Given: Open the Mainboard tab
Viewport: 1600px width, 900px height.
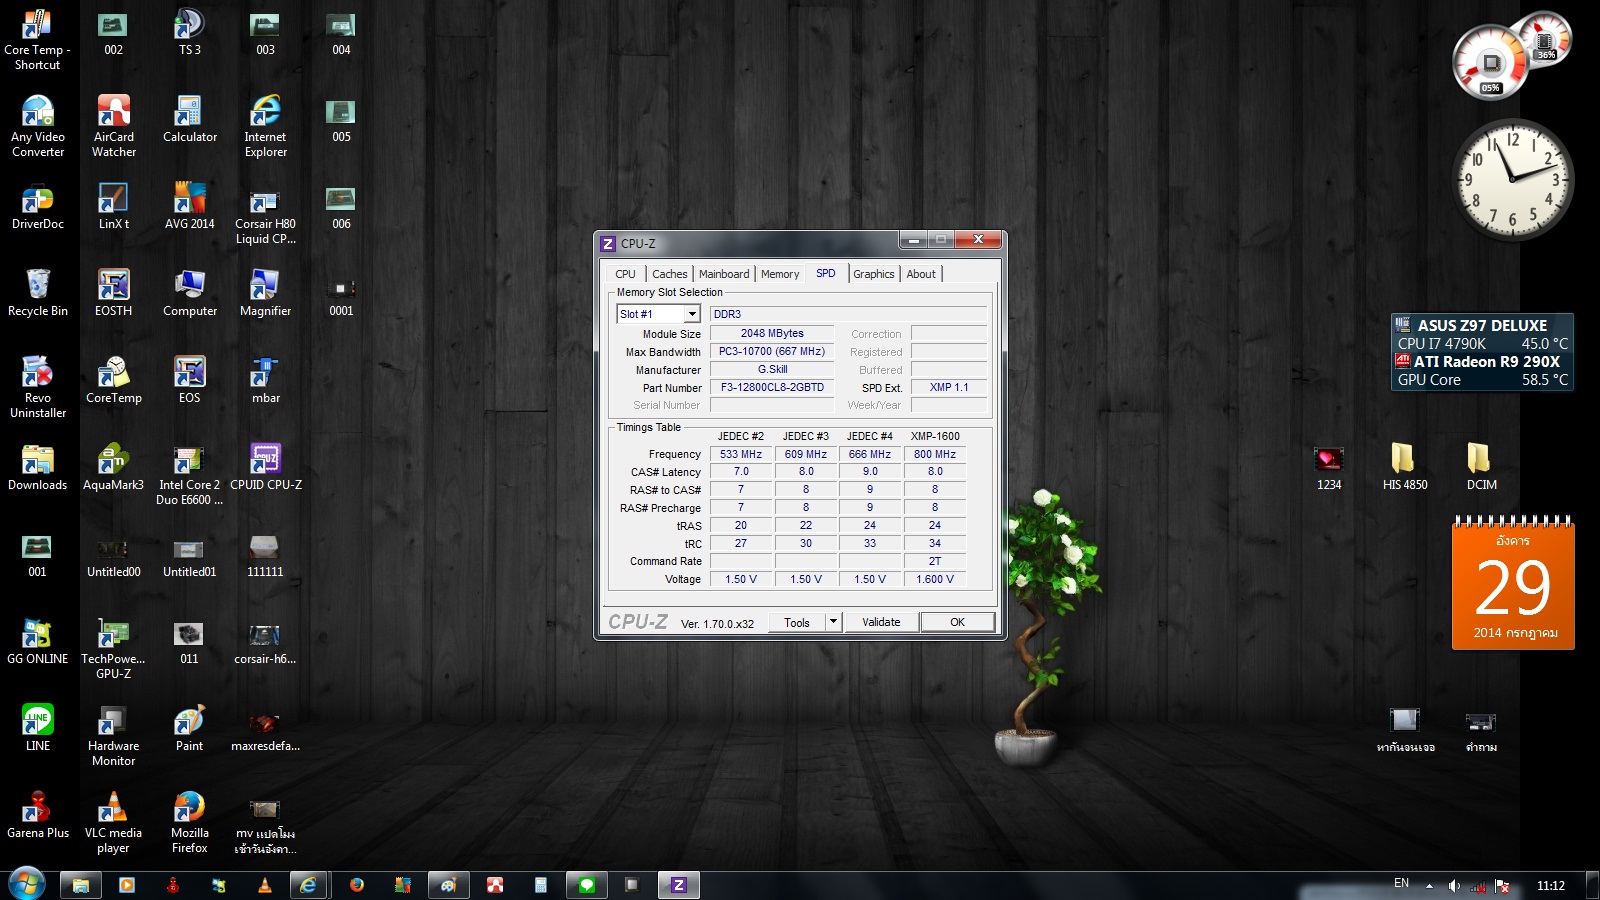Looking at the screenshot, I should point(724,274).
